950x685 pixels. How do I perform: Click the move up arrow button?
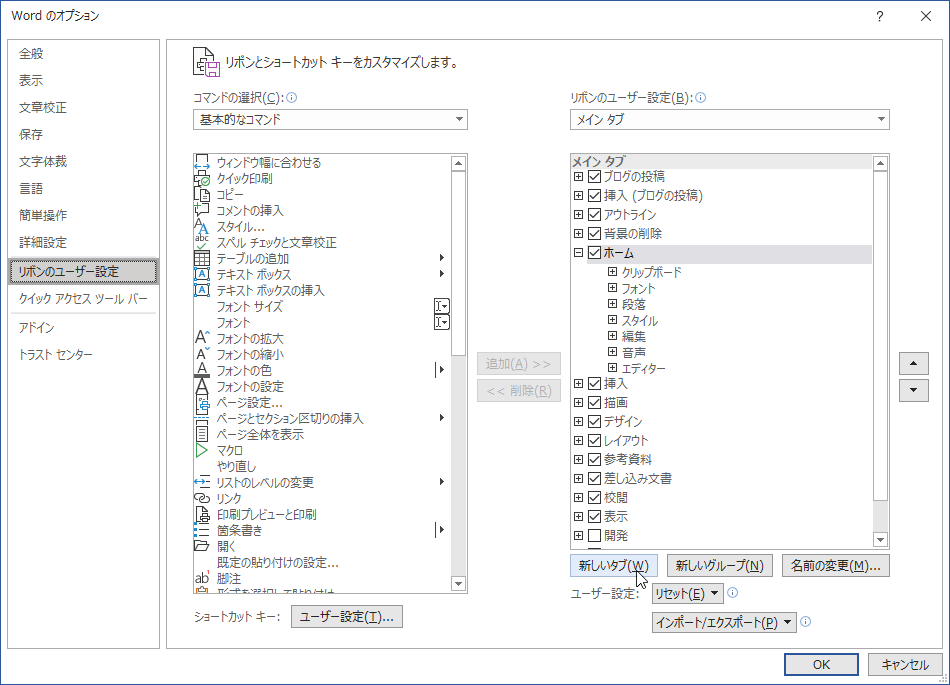(x=914, y=363)
